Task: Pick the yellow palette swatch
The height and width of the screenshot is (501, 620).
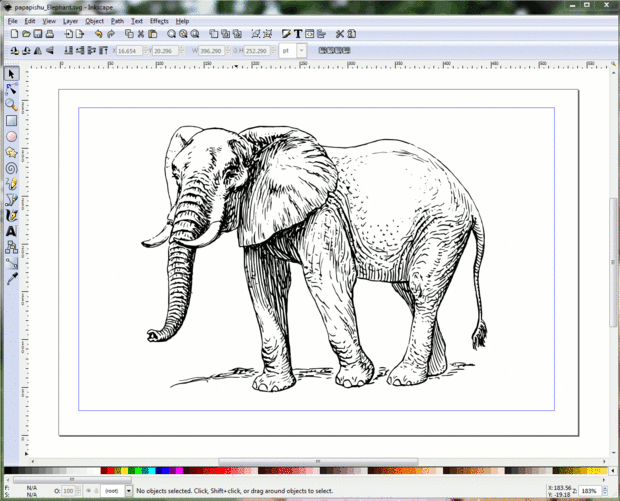Action: [x=124, y=471]
